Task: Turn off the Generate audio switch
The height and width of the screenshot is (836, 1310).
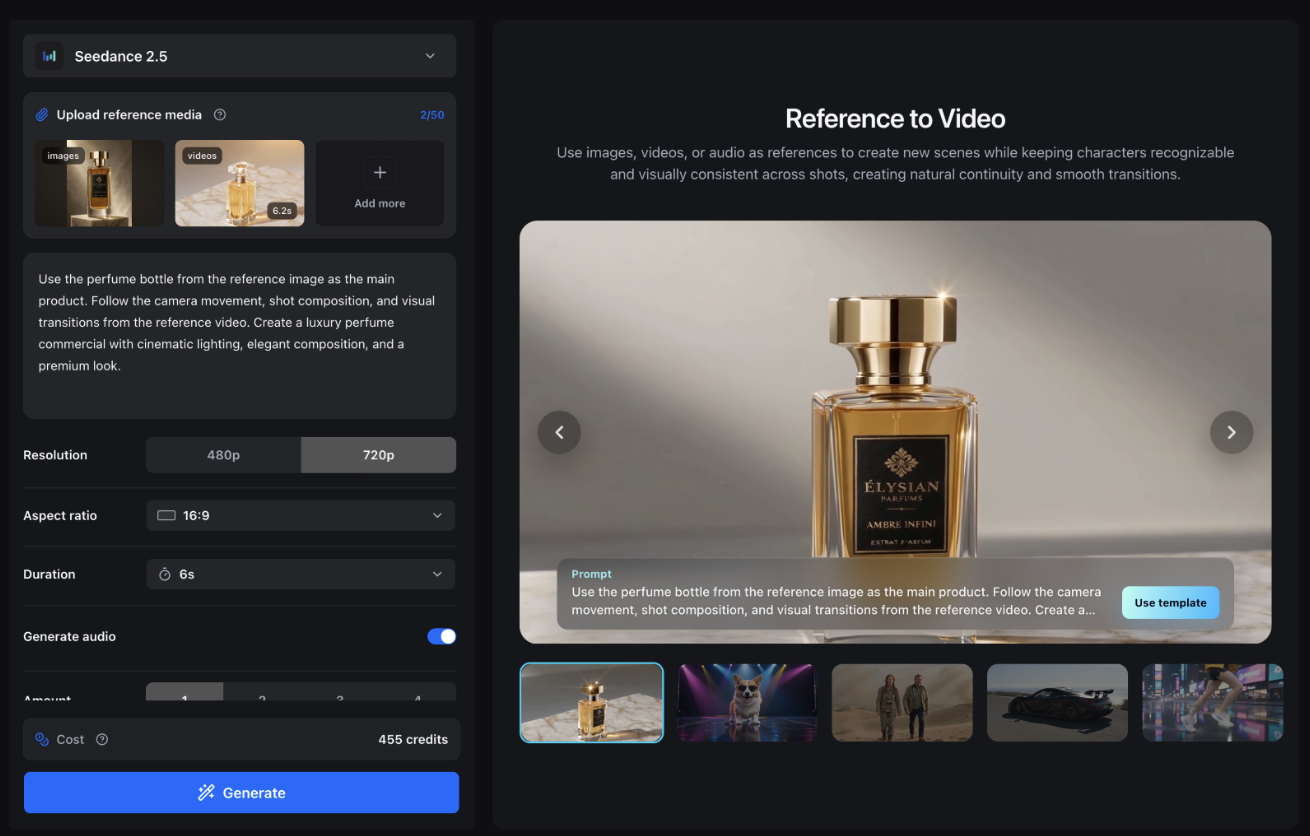Action: click(442, 637)
